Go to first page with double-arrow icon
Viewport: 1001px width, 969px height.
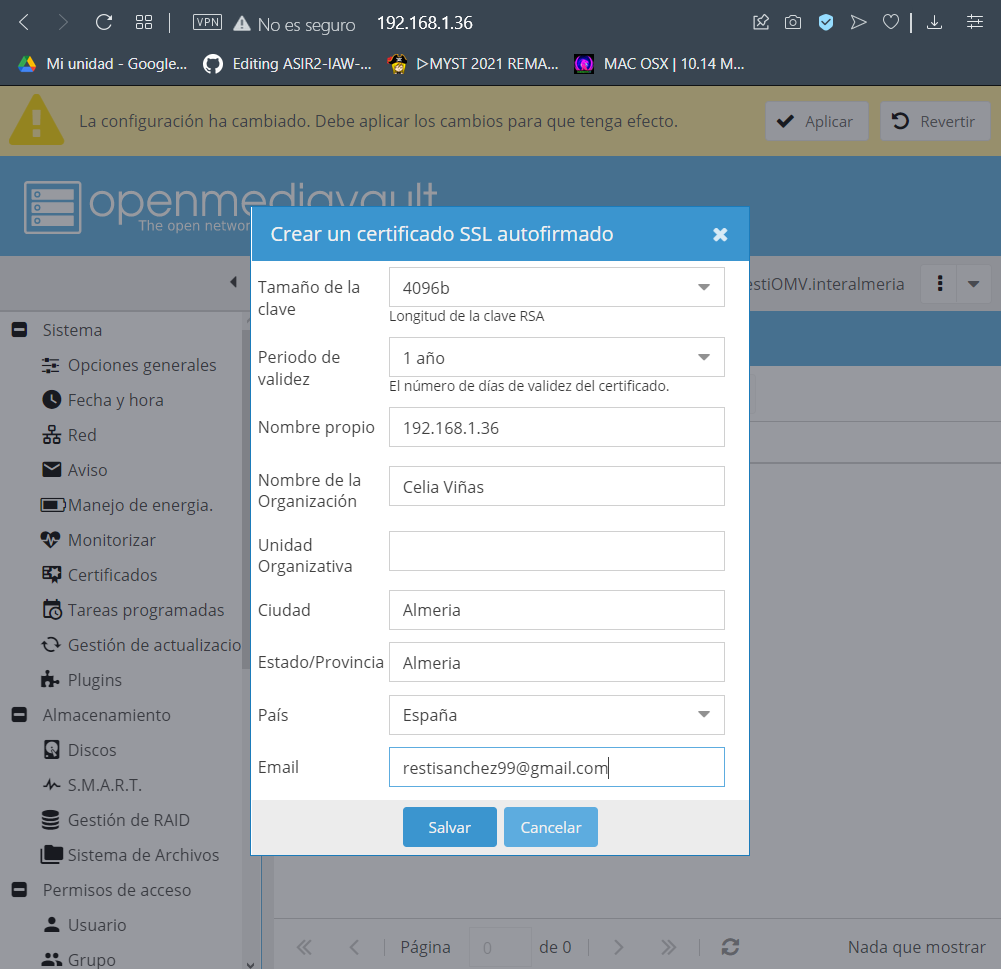click(x=304, y=947)
